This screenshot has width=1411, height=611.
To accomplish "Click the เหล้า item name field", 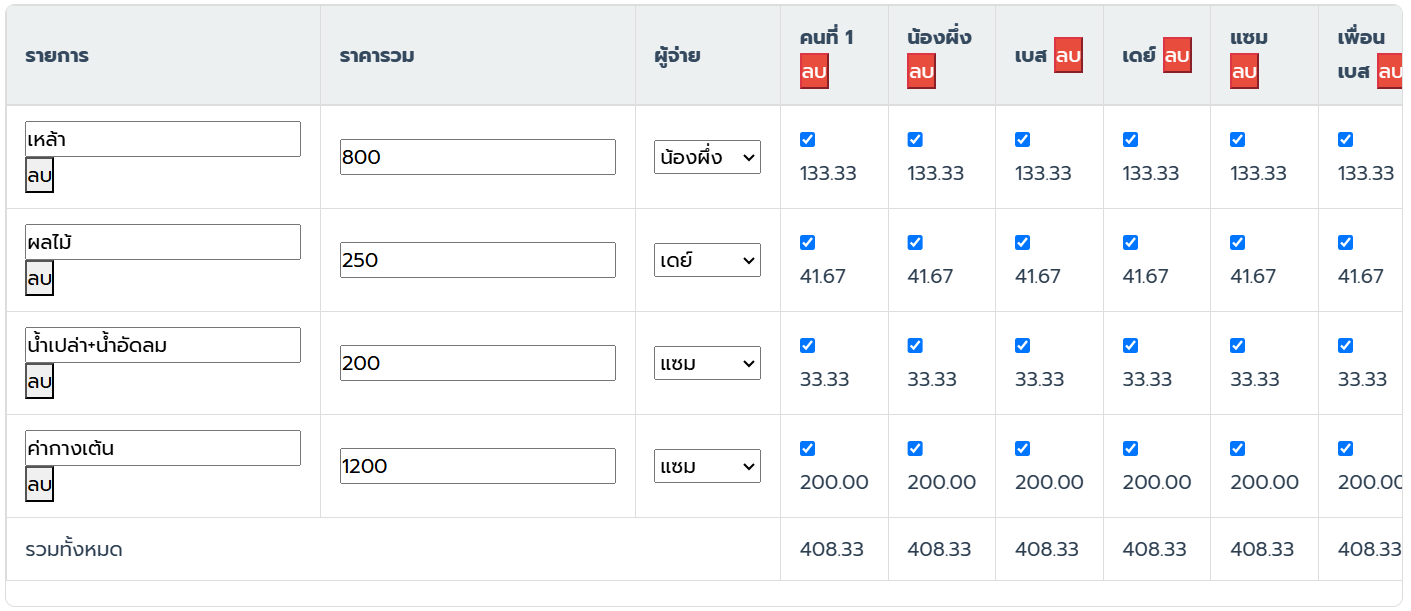I will pyautogui.click(x=163, y=139).
